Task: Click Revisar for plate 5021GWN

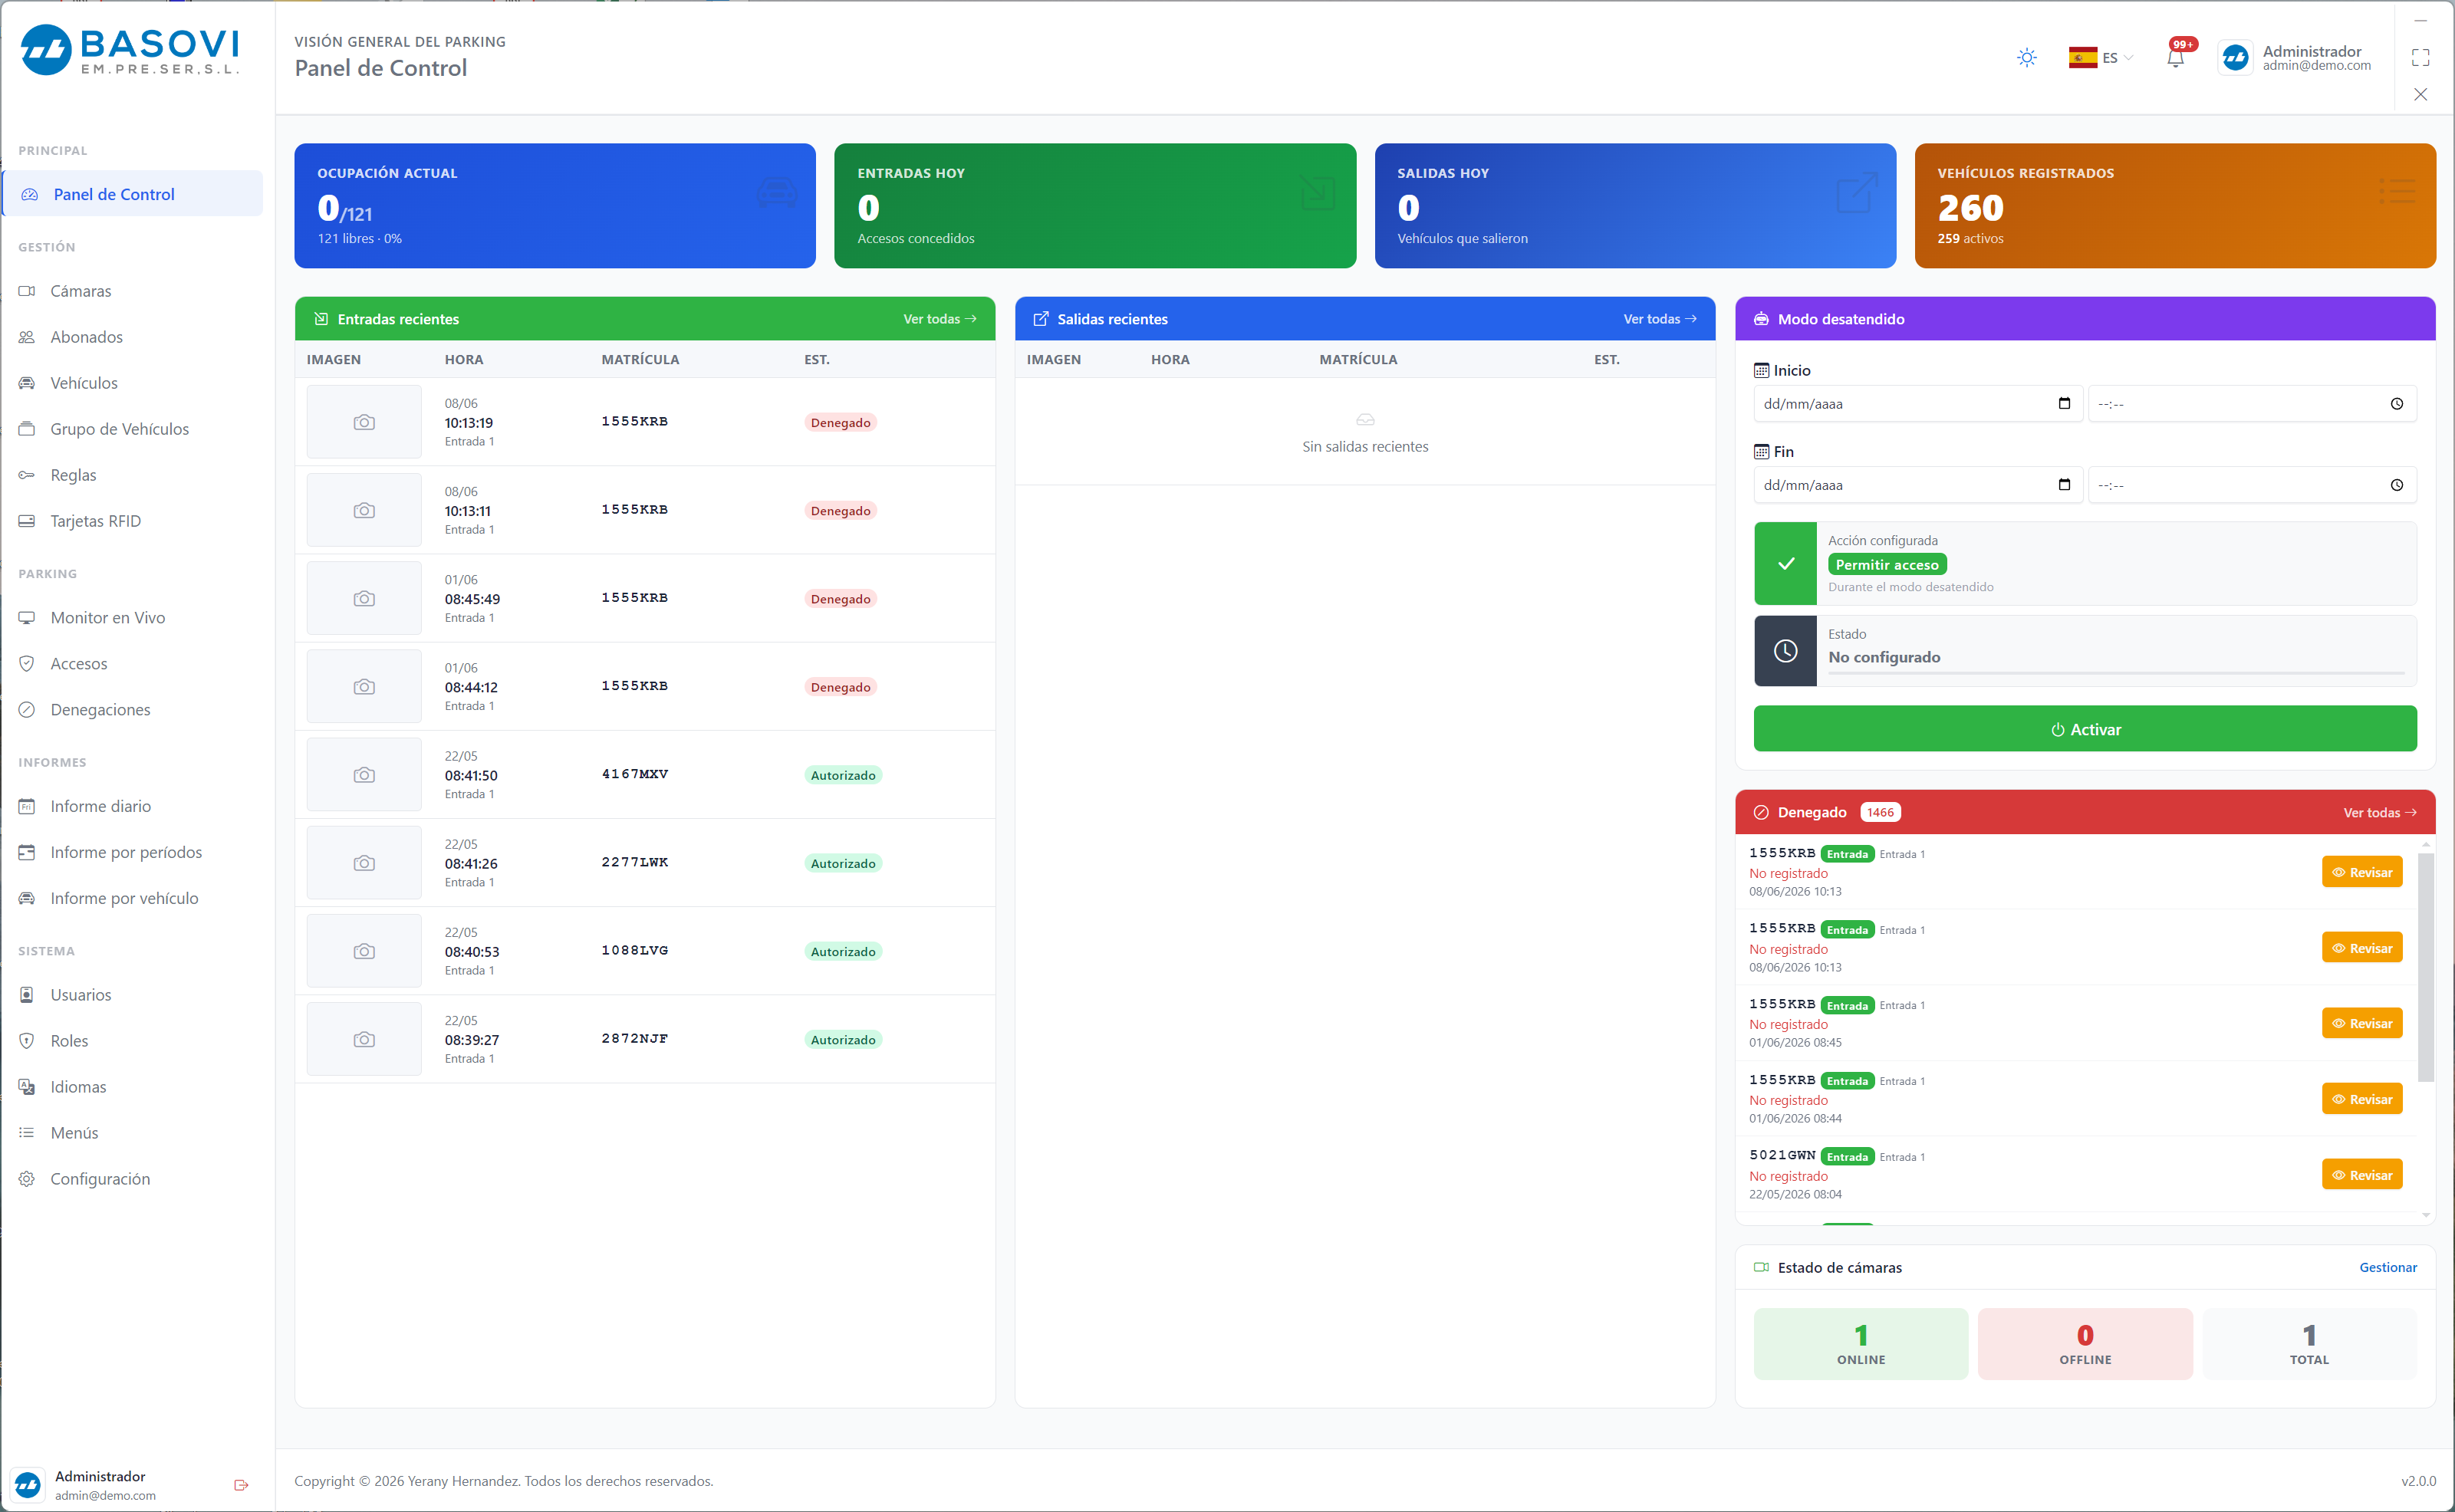Action: point(2361,1175)
